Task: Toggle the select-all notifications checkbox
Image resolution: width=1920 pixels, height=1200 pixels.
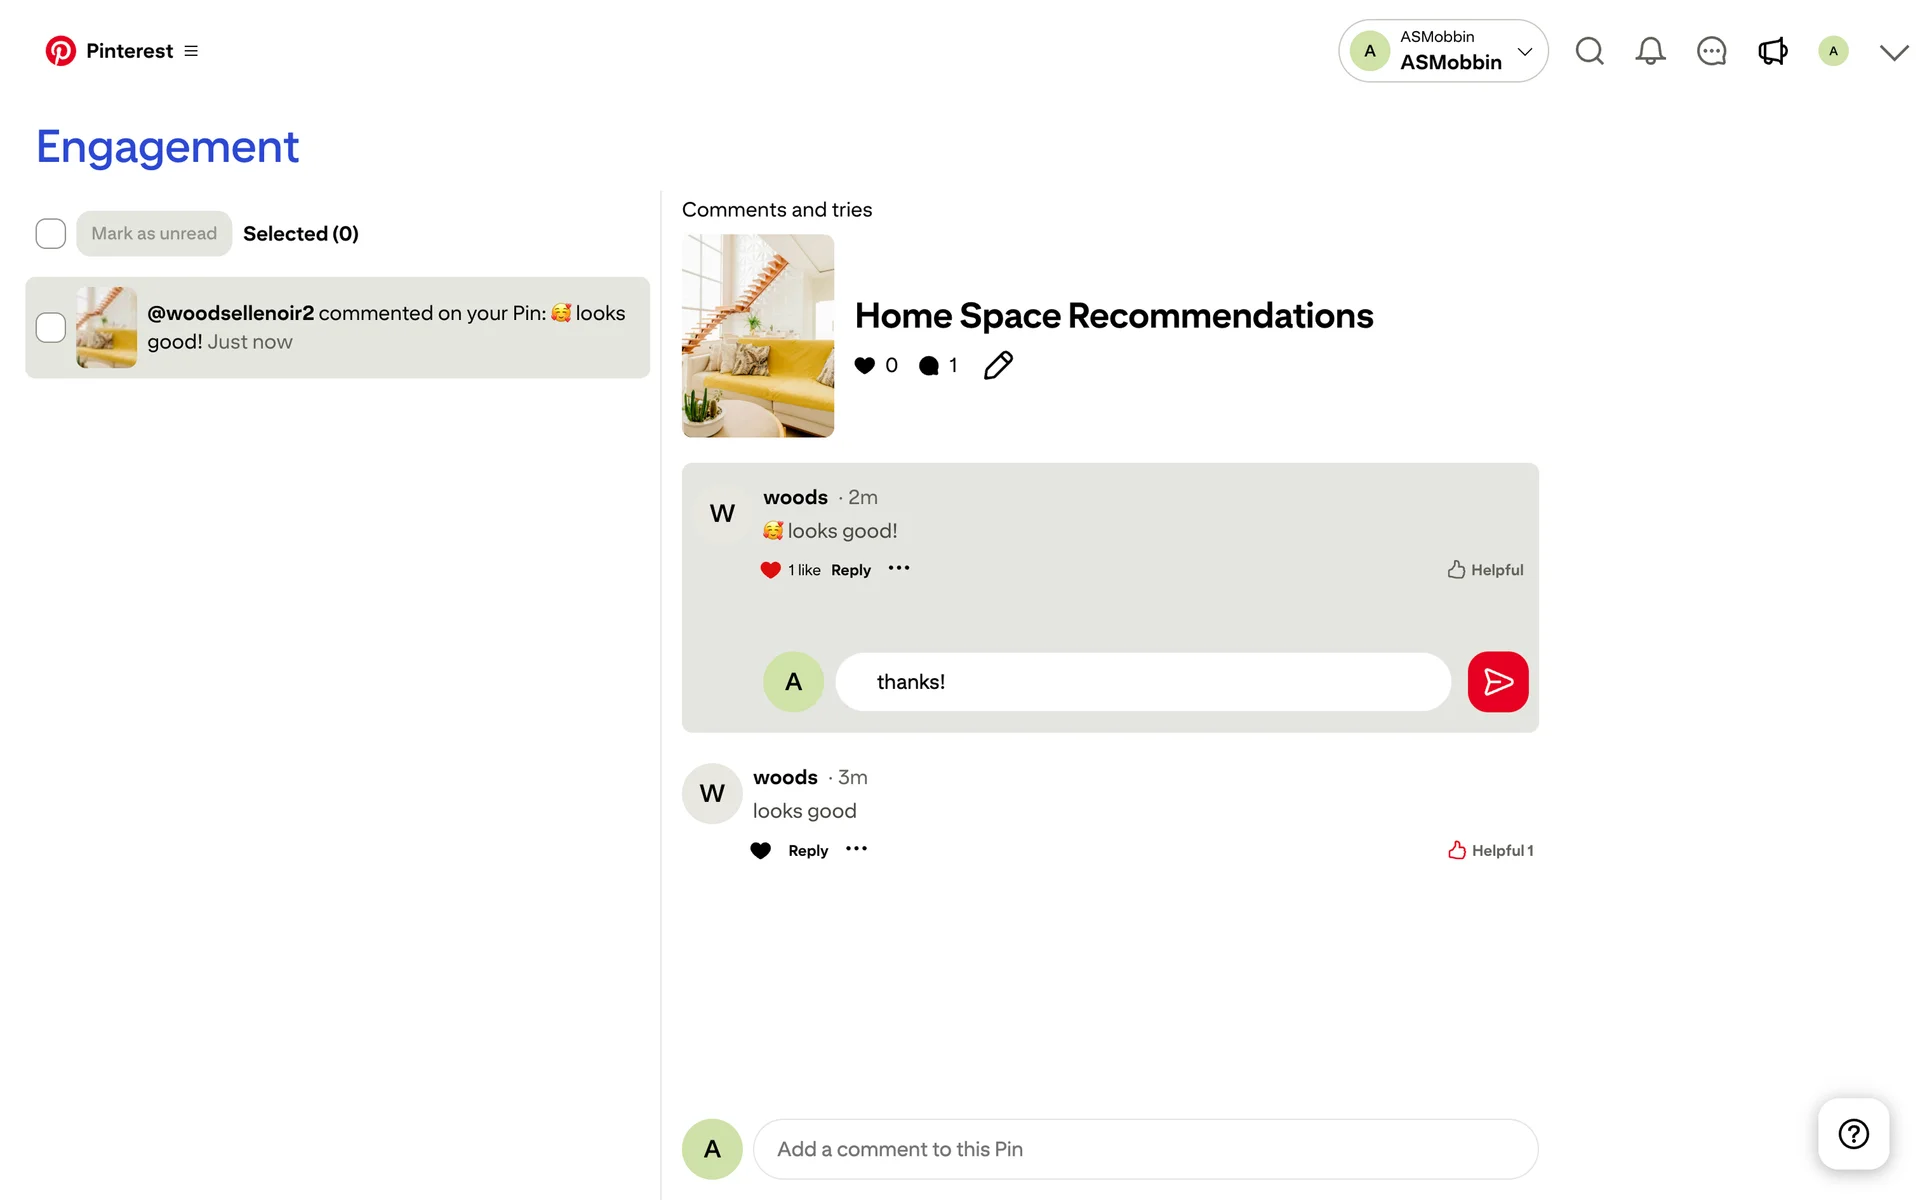Action: [51, 234]
